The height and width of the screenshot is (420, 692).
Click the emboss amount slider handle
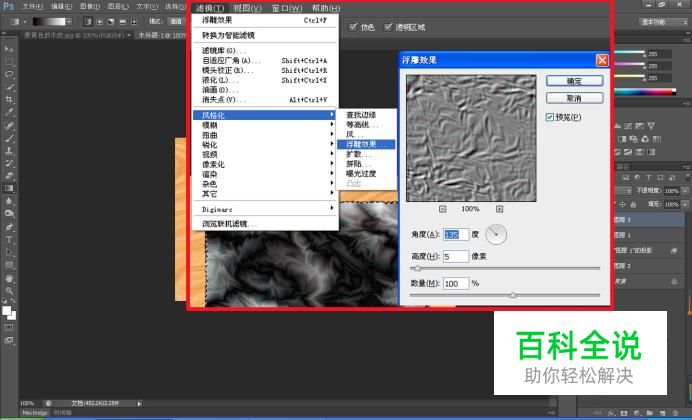coord(513,295)
